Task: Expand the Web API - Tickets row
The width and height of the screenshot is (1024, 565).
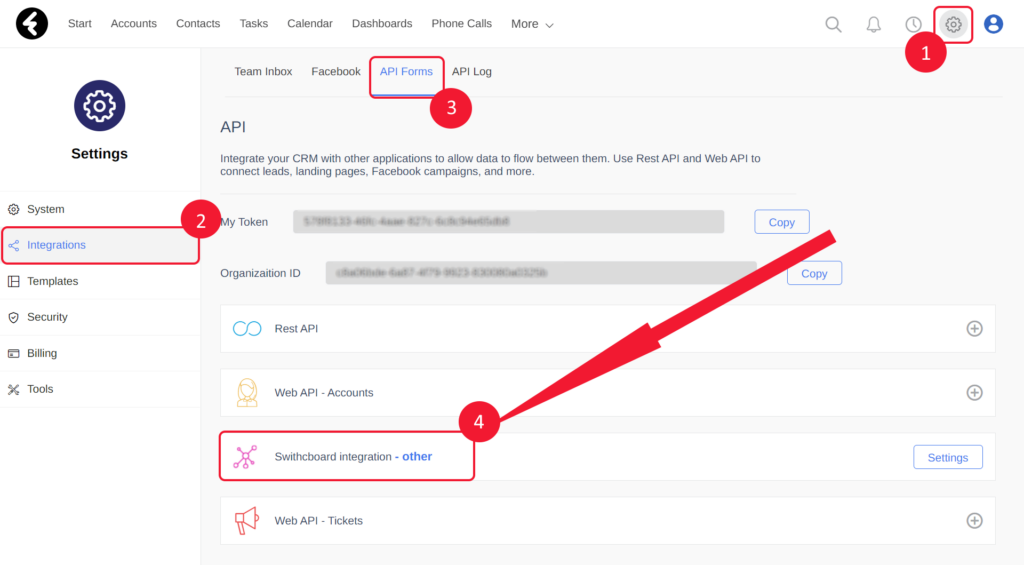Action: [x=974, y=521]
